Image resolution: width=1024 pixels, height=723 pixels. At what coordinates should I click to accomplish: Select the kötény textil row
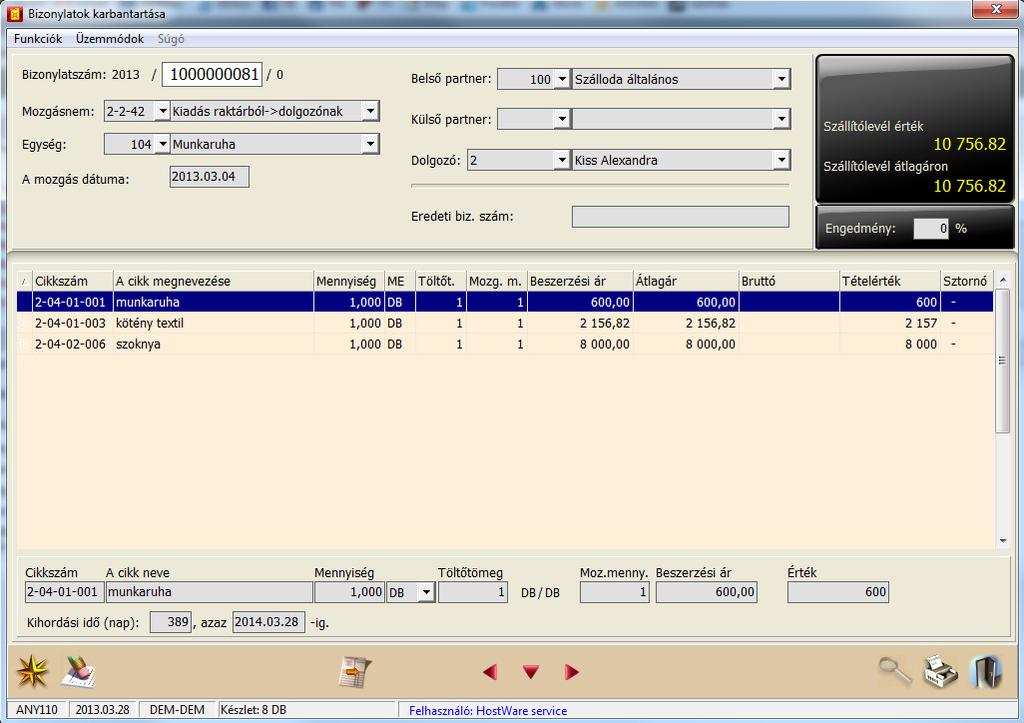(x=505, y=323)
